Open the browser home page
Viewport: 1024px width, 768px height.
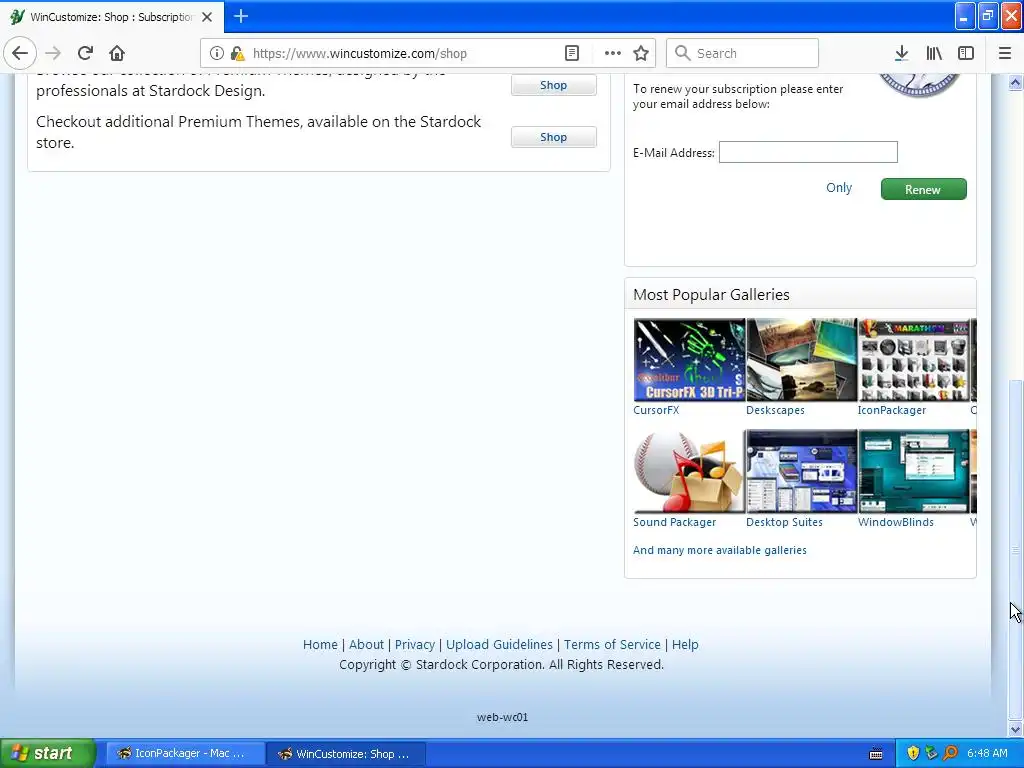[x=117, y=53]
